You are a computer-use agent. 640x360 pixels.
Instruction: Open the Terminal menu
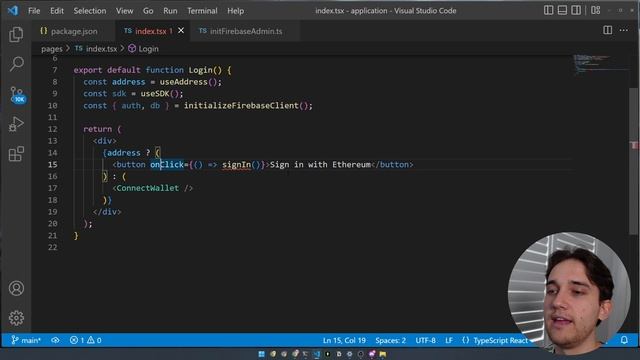202,11
